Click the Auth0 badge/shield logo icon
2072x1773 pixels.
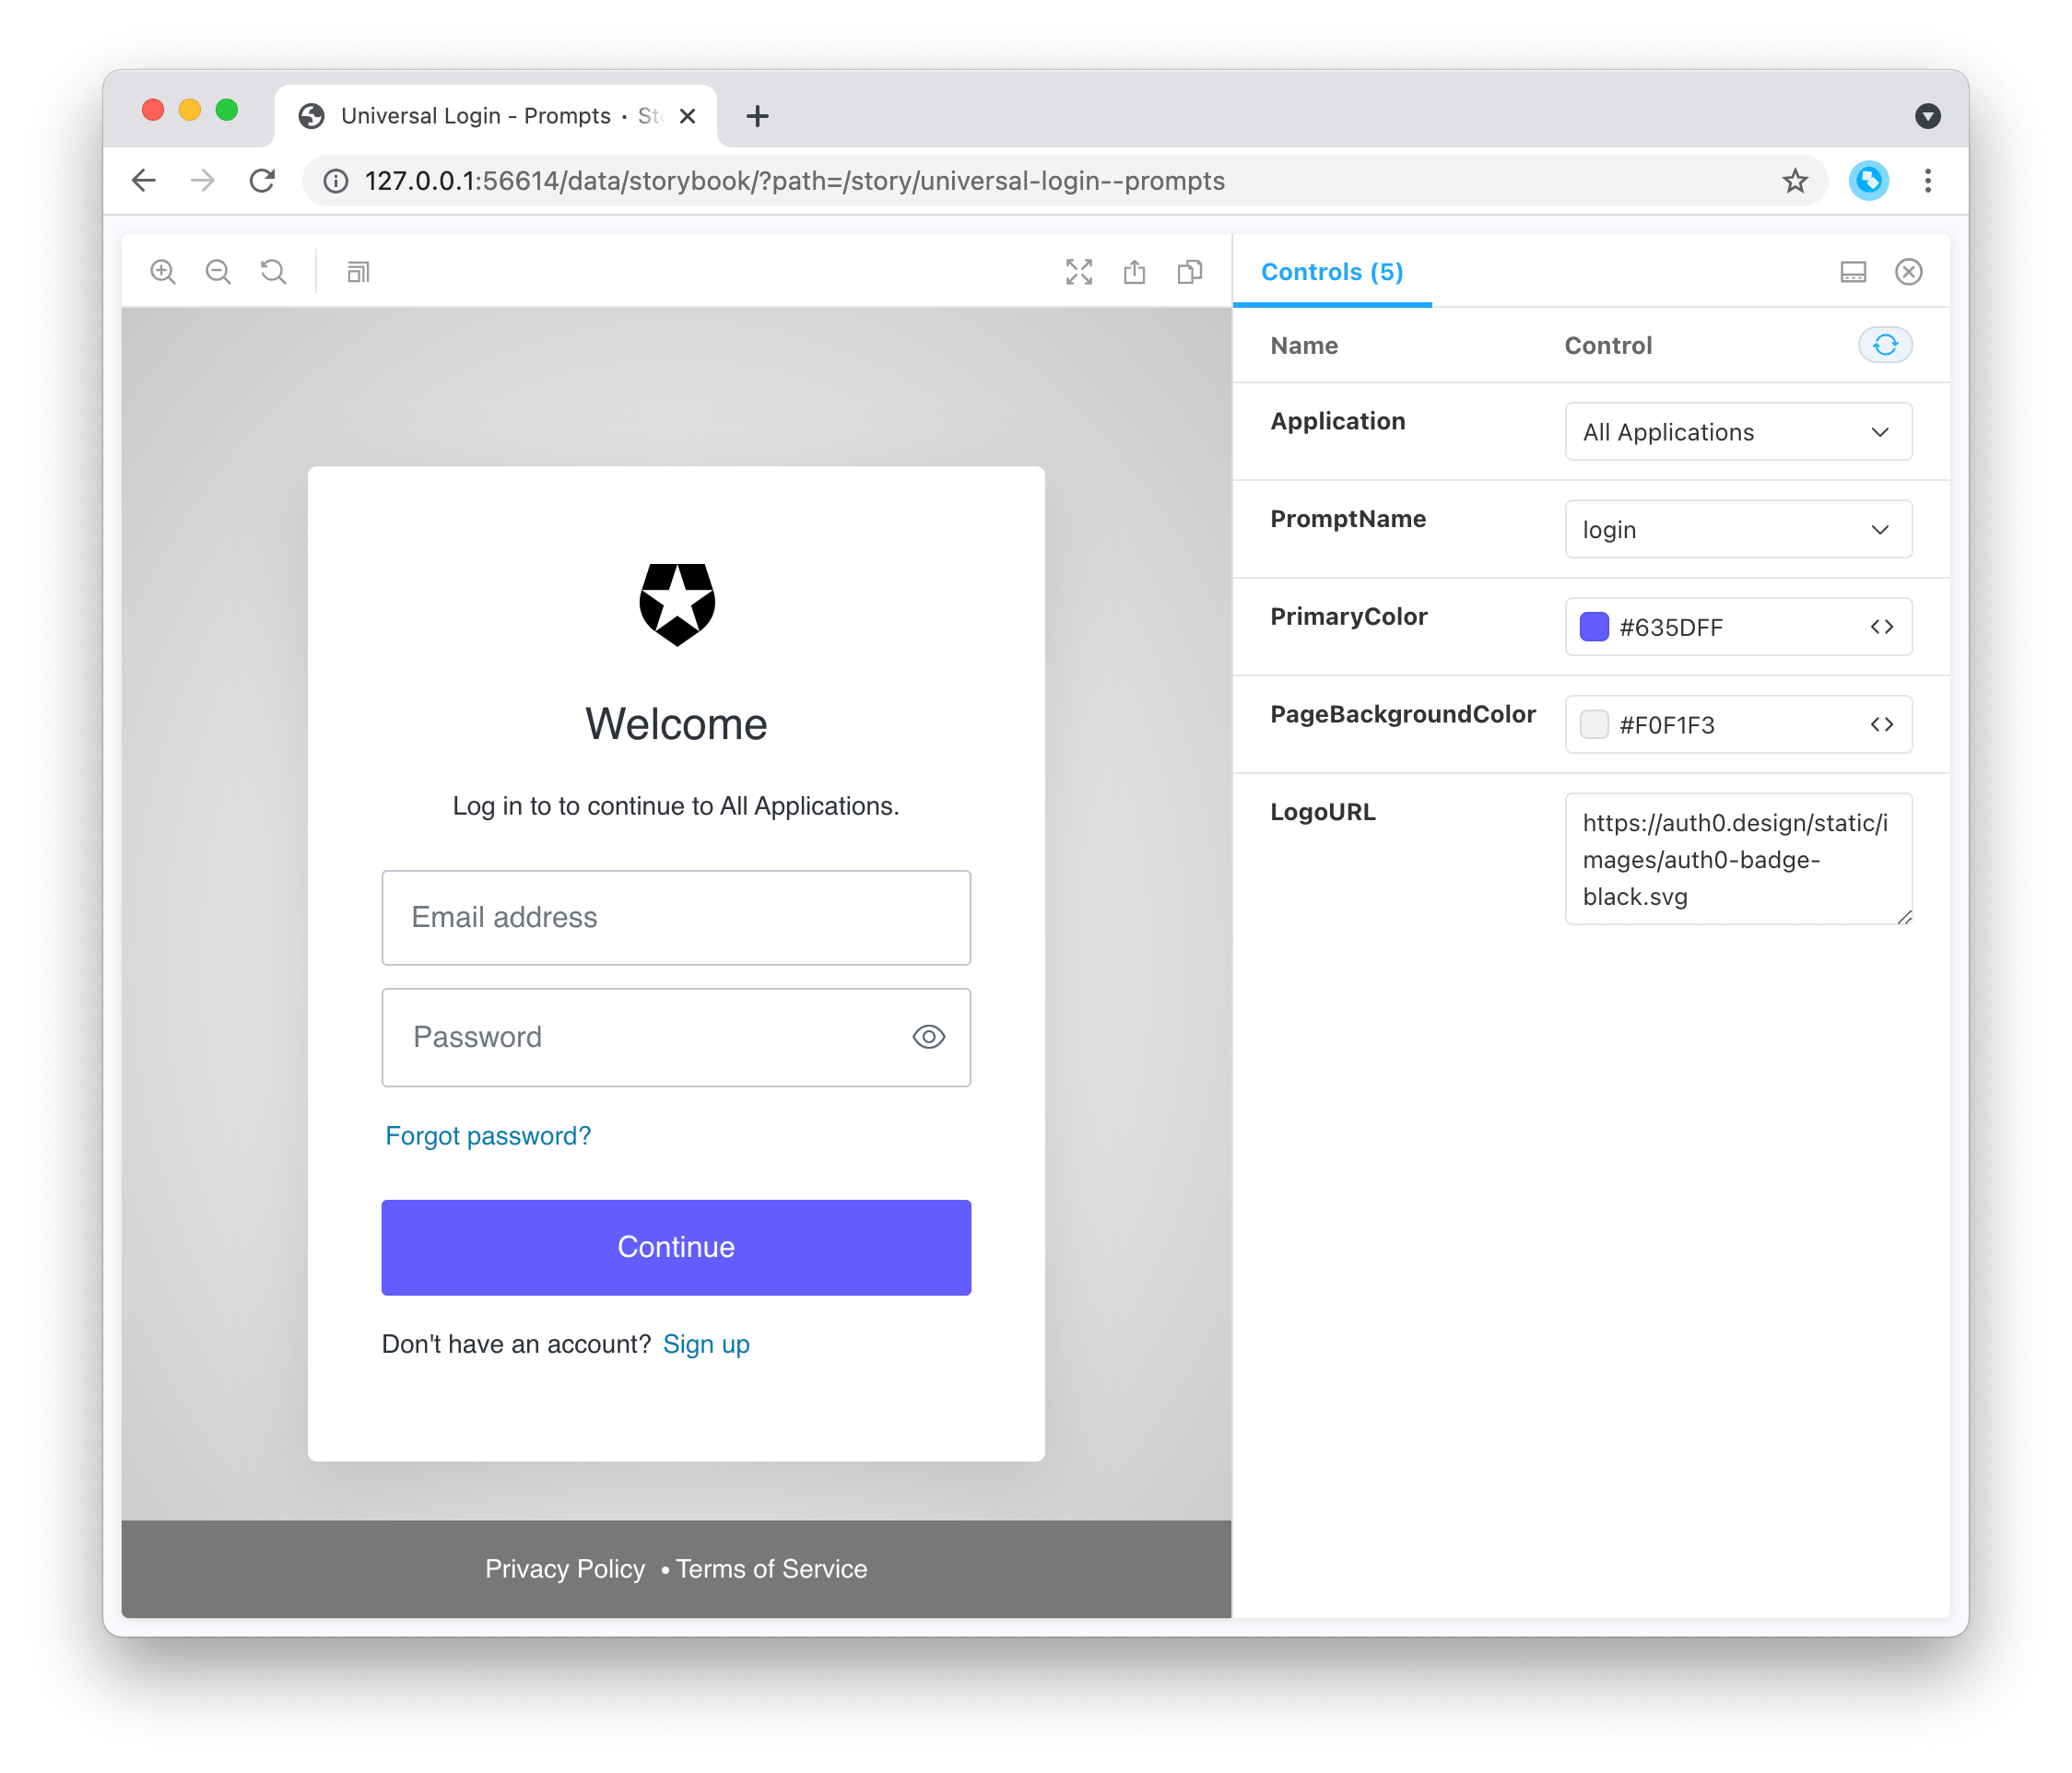pos(677,607)
